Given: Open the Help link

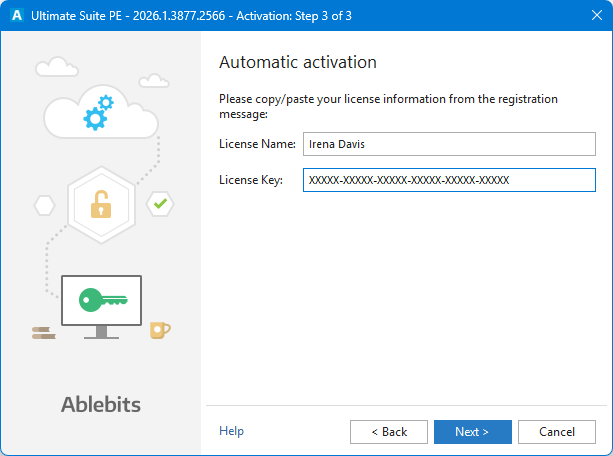Looking at the screenshot, I should click(x=231, y=431).
